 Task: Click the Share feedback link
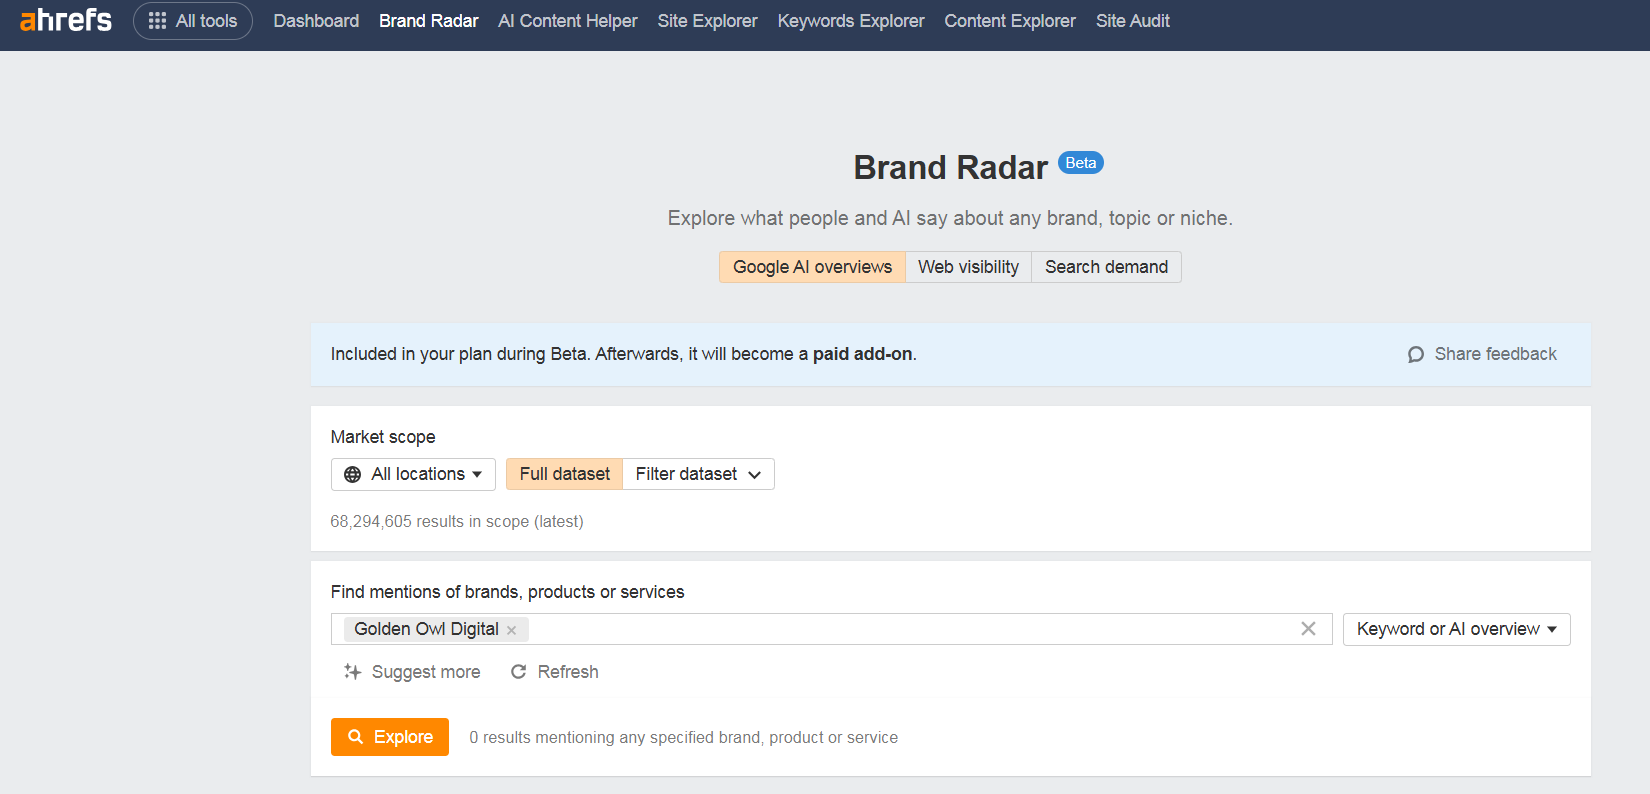pos(1482,354)
